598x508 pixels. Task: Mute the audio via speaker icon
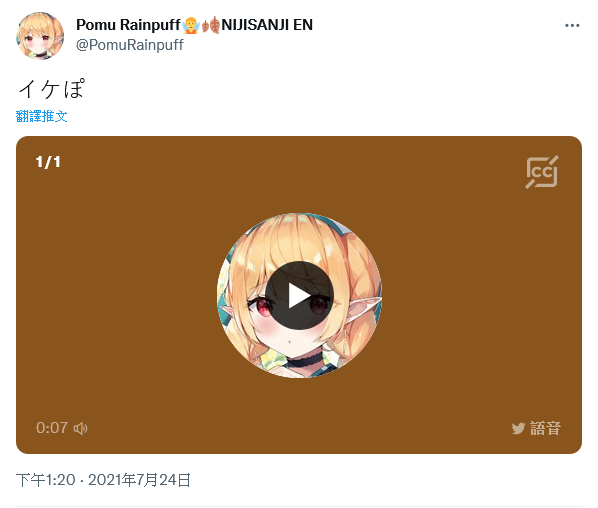click(80, 428)
